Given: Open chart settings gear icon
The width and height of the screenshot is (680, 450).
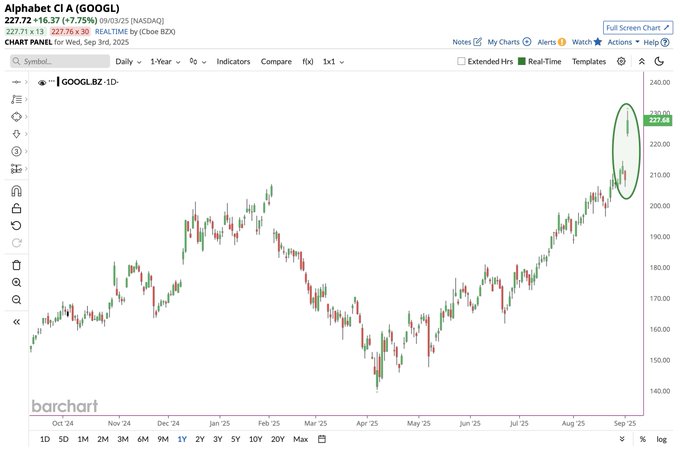Looking at the screenshot, I should tap(621, 61).
